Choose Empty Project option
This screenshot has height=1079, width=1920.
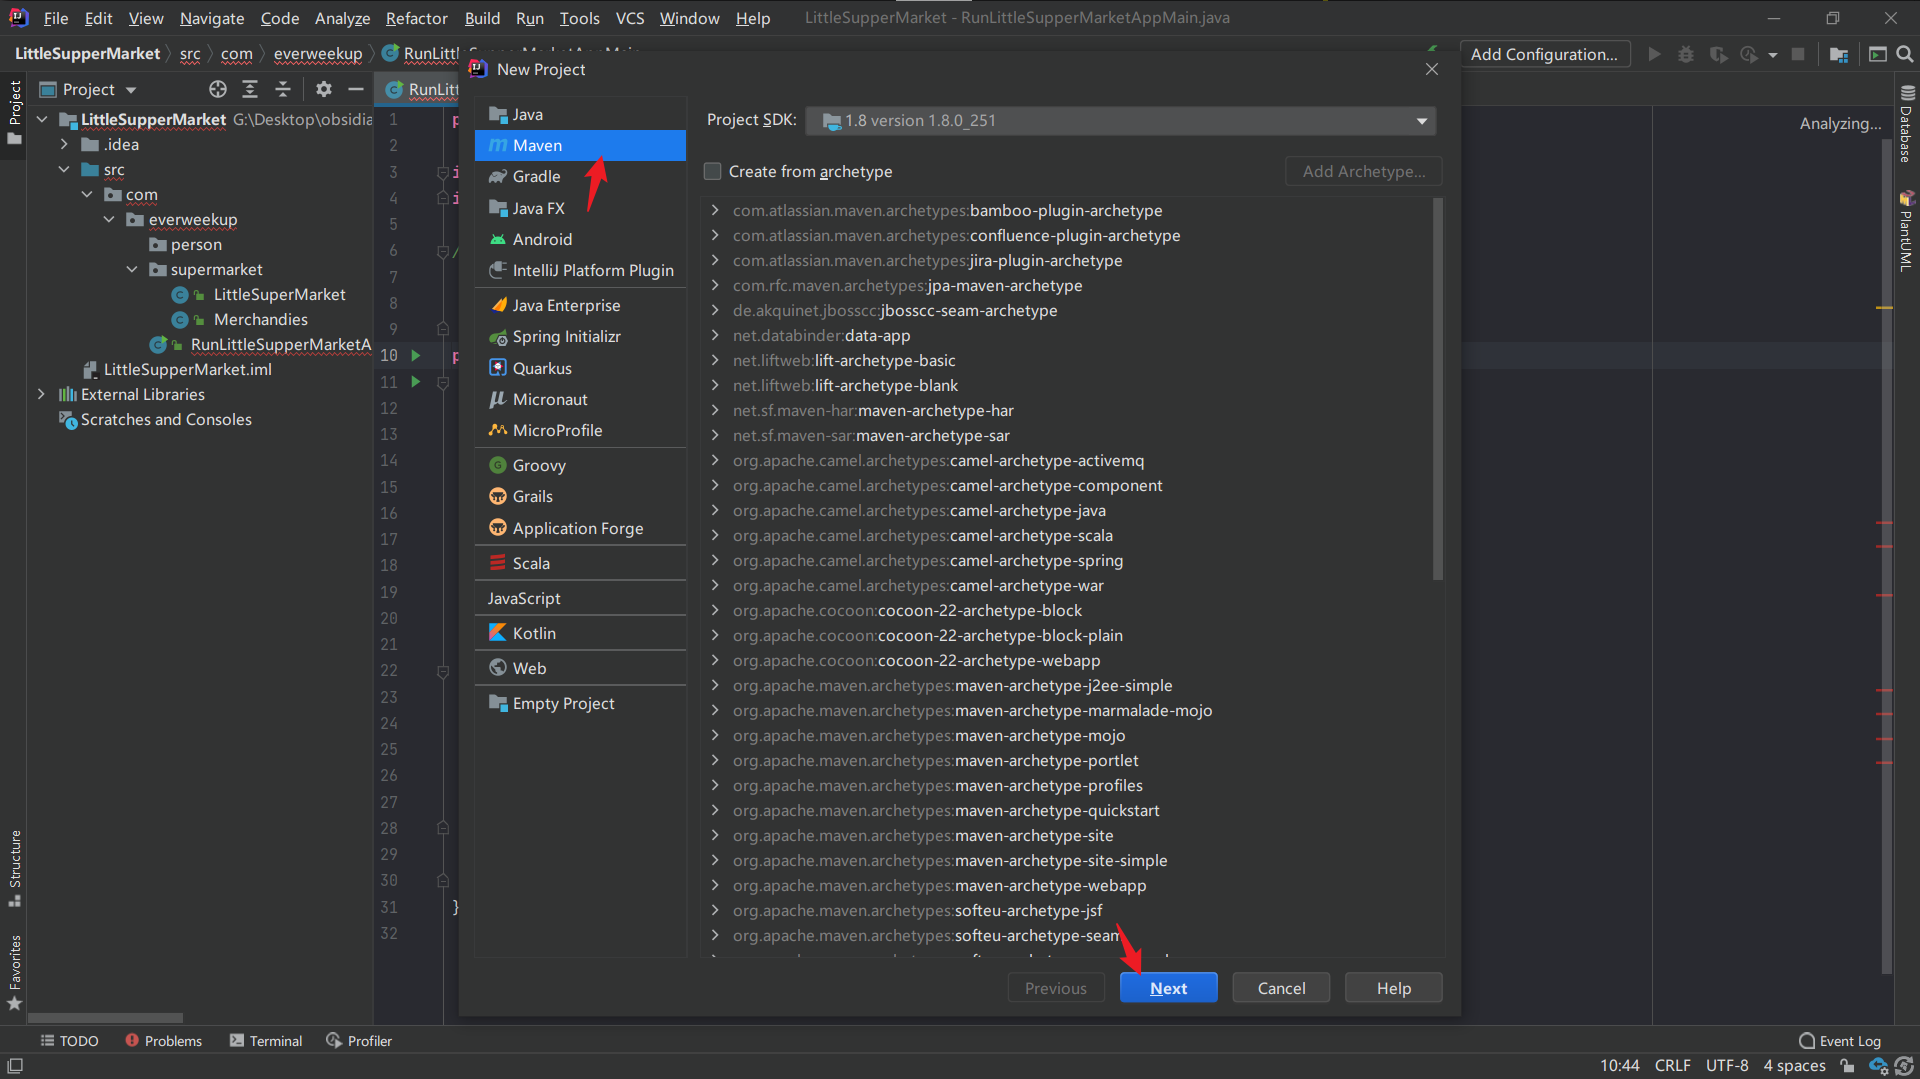click(580, 703)
